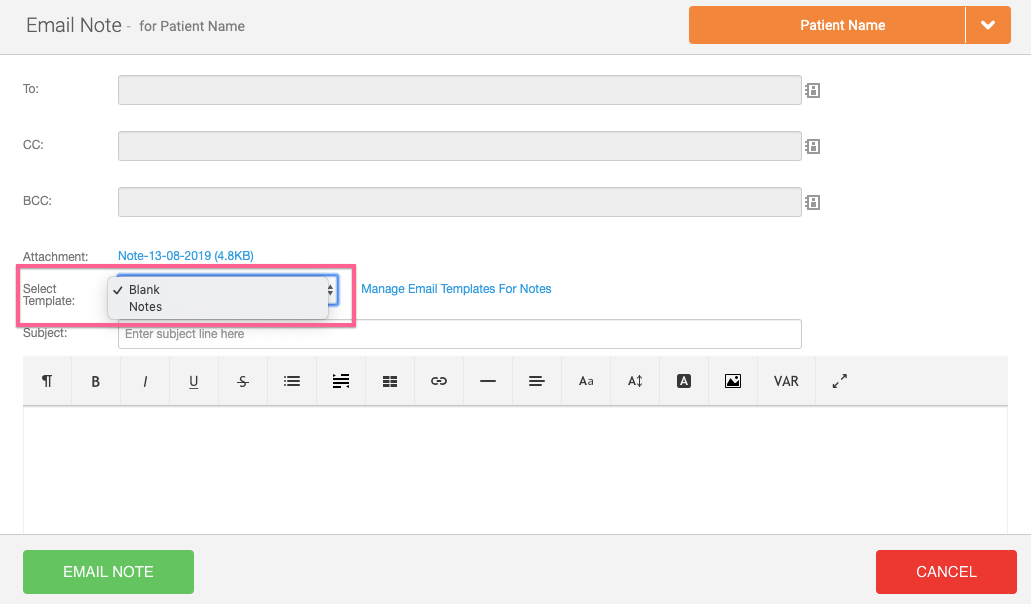Insert a table
Image resolution: width=1031 pixels, height=604 pixels.
pyautogui.click(x=390, y=381)
